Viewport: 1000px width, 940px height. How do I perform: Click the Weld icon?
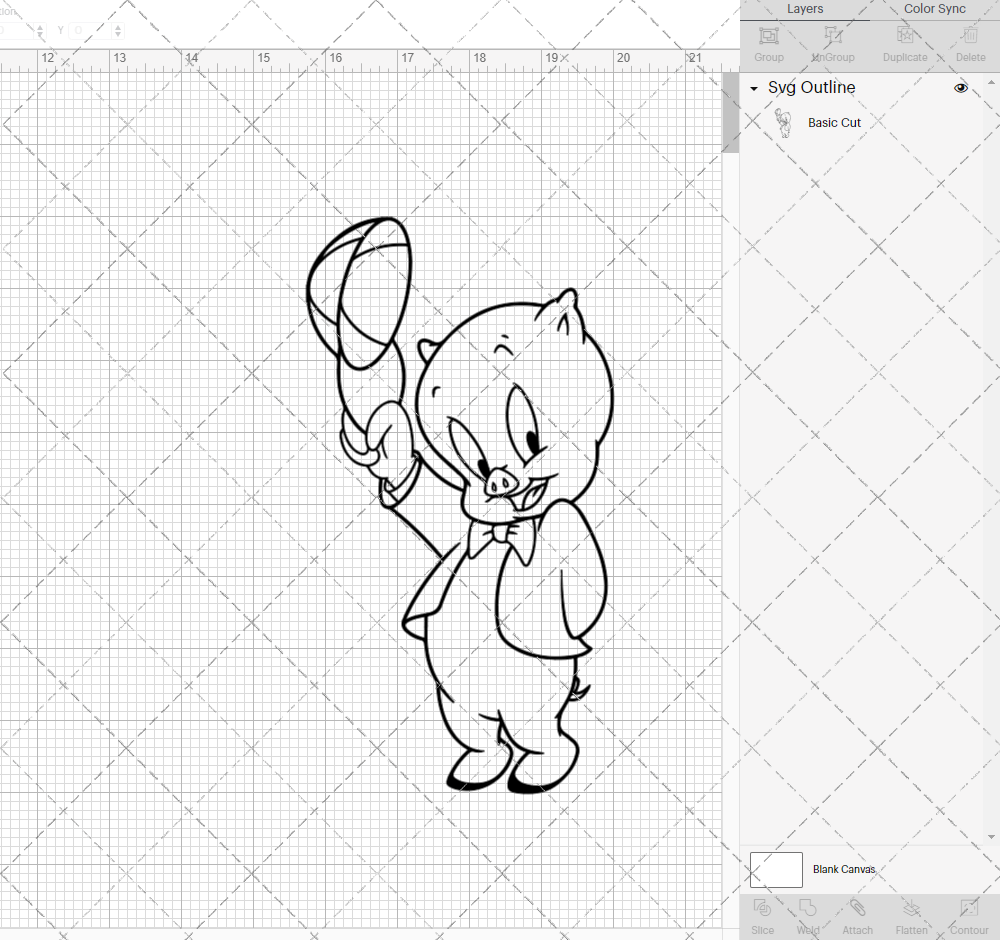pos(807,913)
